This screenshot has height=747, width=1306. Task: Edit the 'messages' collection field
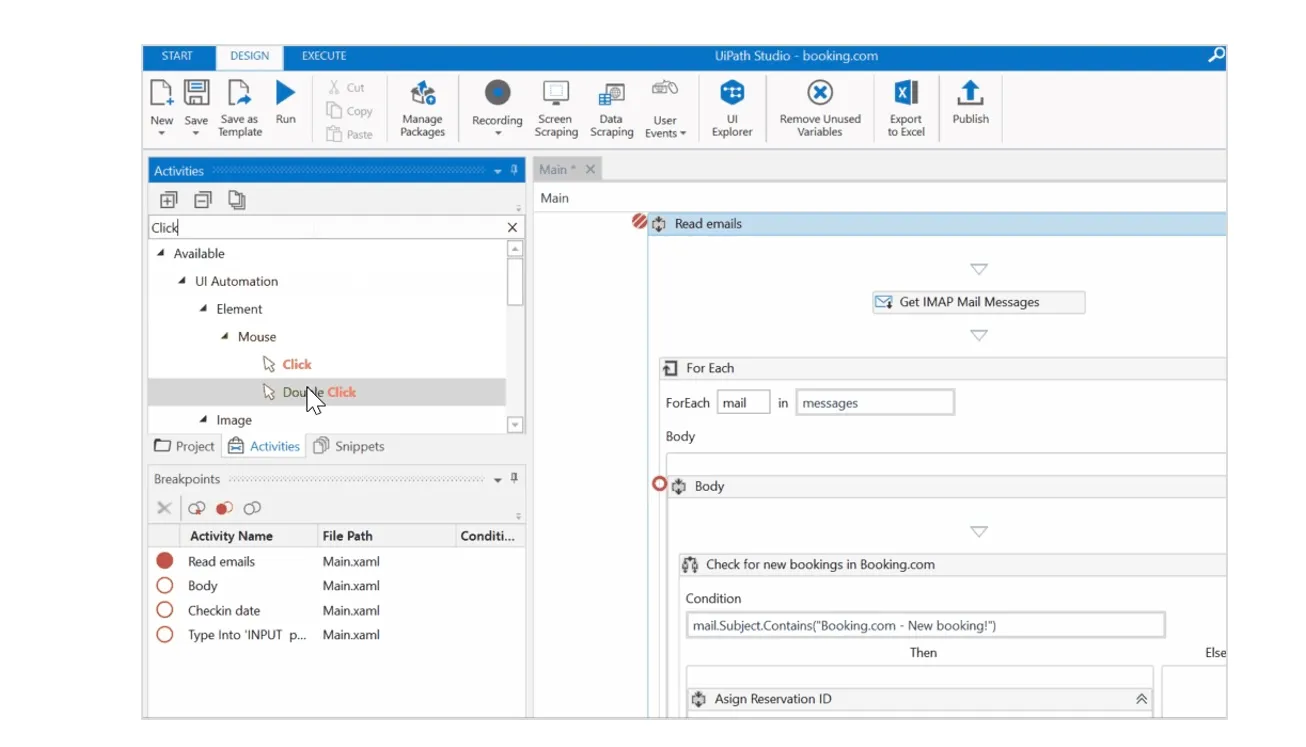pyautogui.click(x=875, y=403)
